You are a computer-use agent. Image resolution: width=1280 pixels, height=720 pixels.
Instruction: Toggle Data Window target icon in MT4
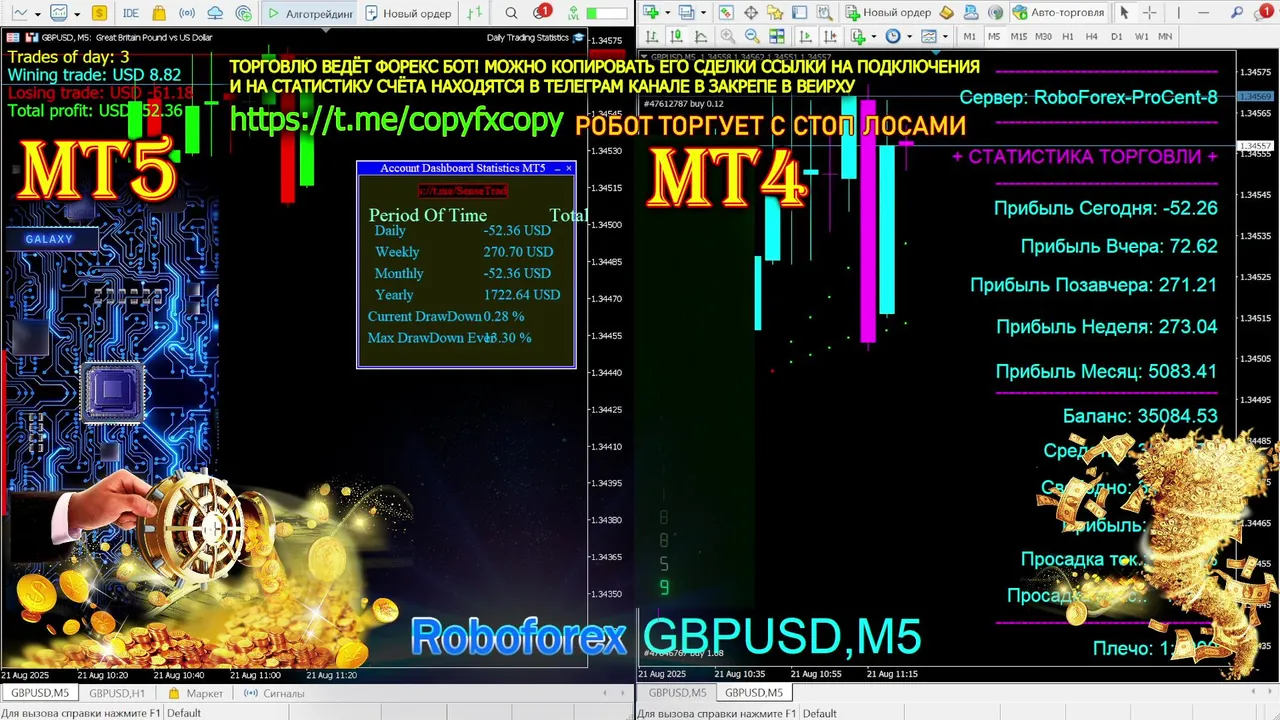click(751, 12)
